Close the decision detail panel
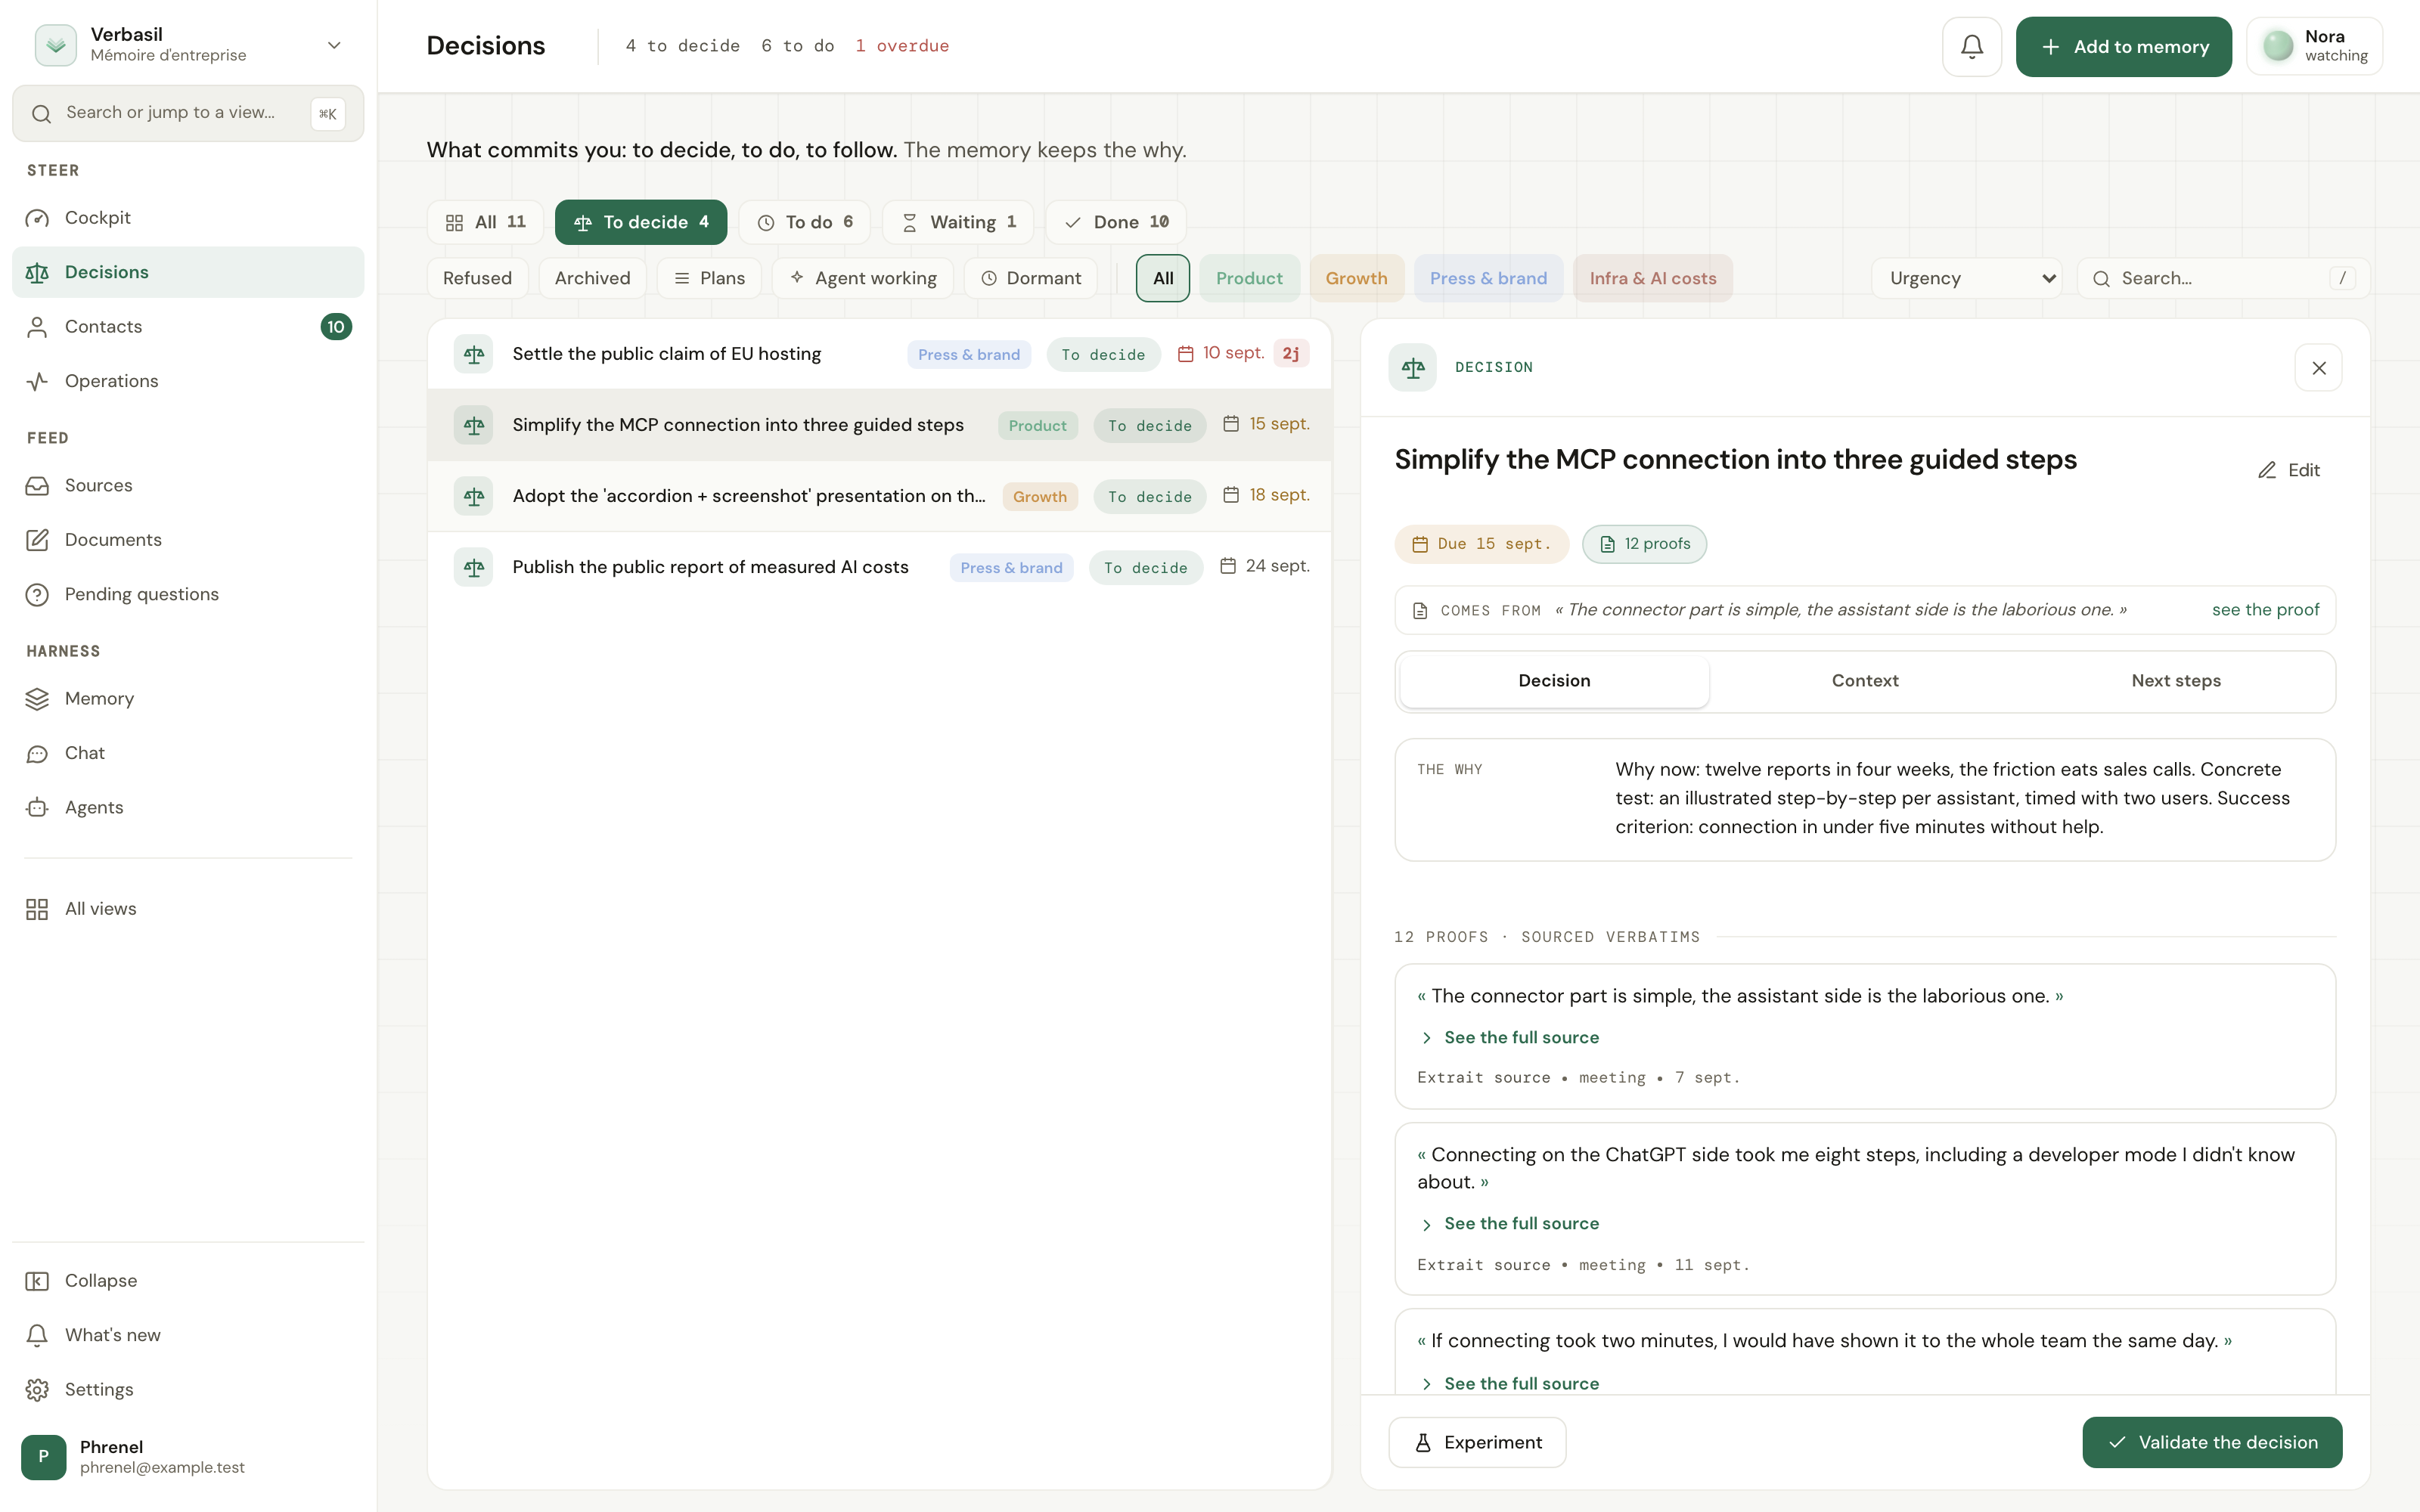This screenshot has width=2420, height=1512. 2318,368
